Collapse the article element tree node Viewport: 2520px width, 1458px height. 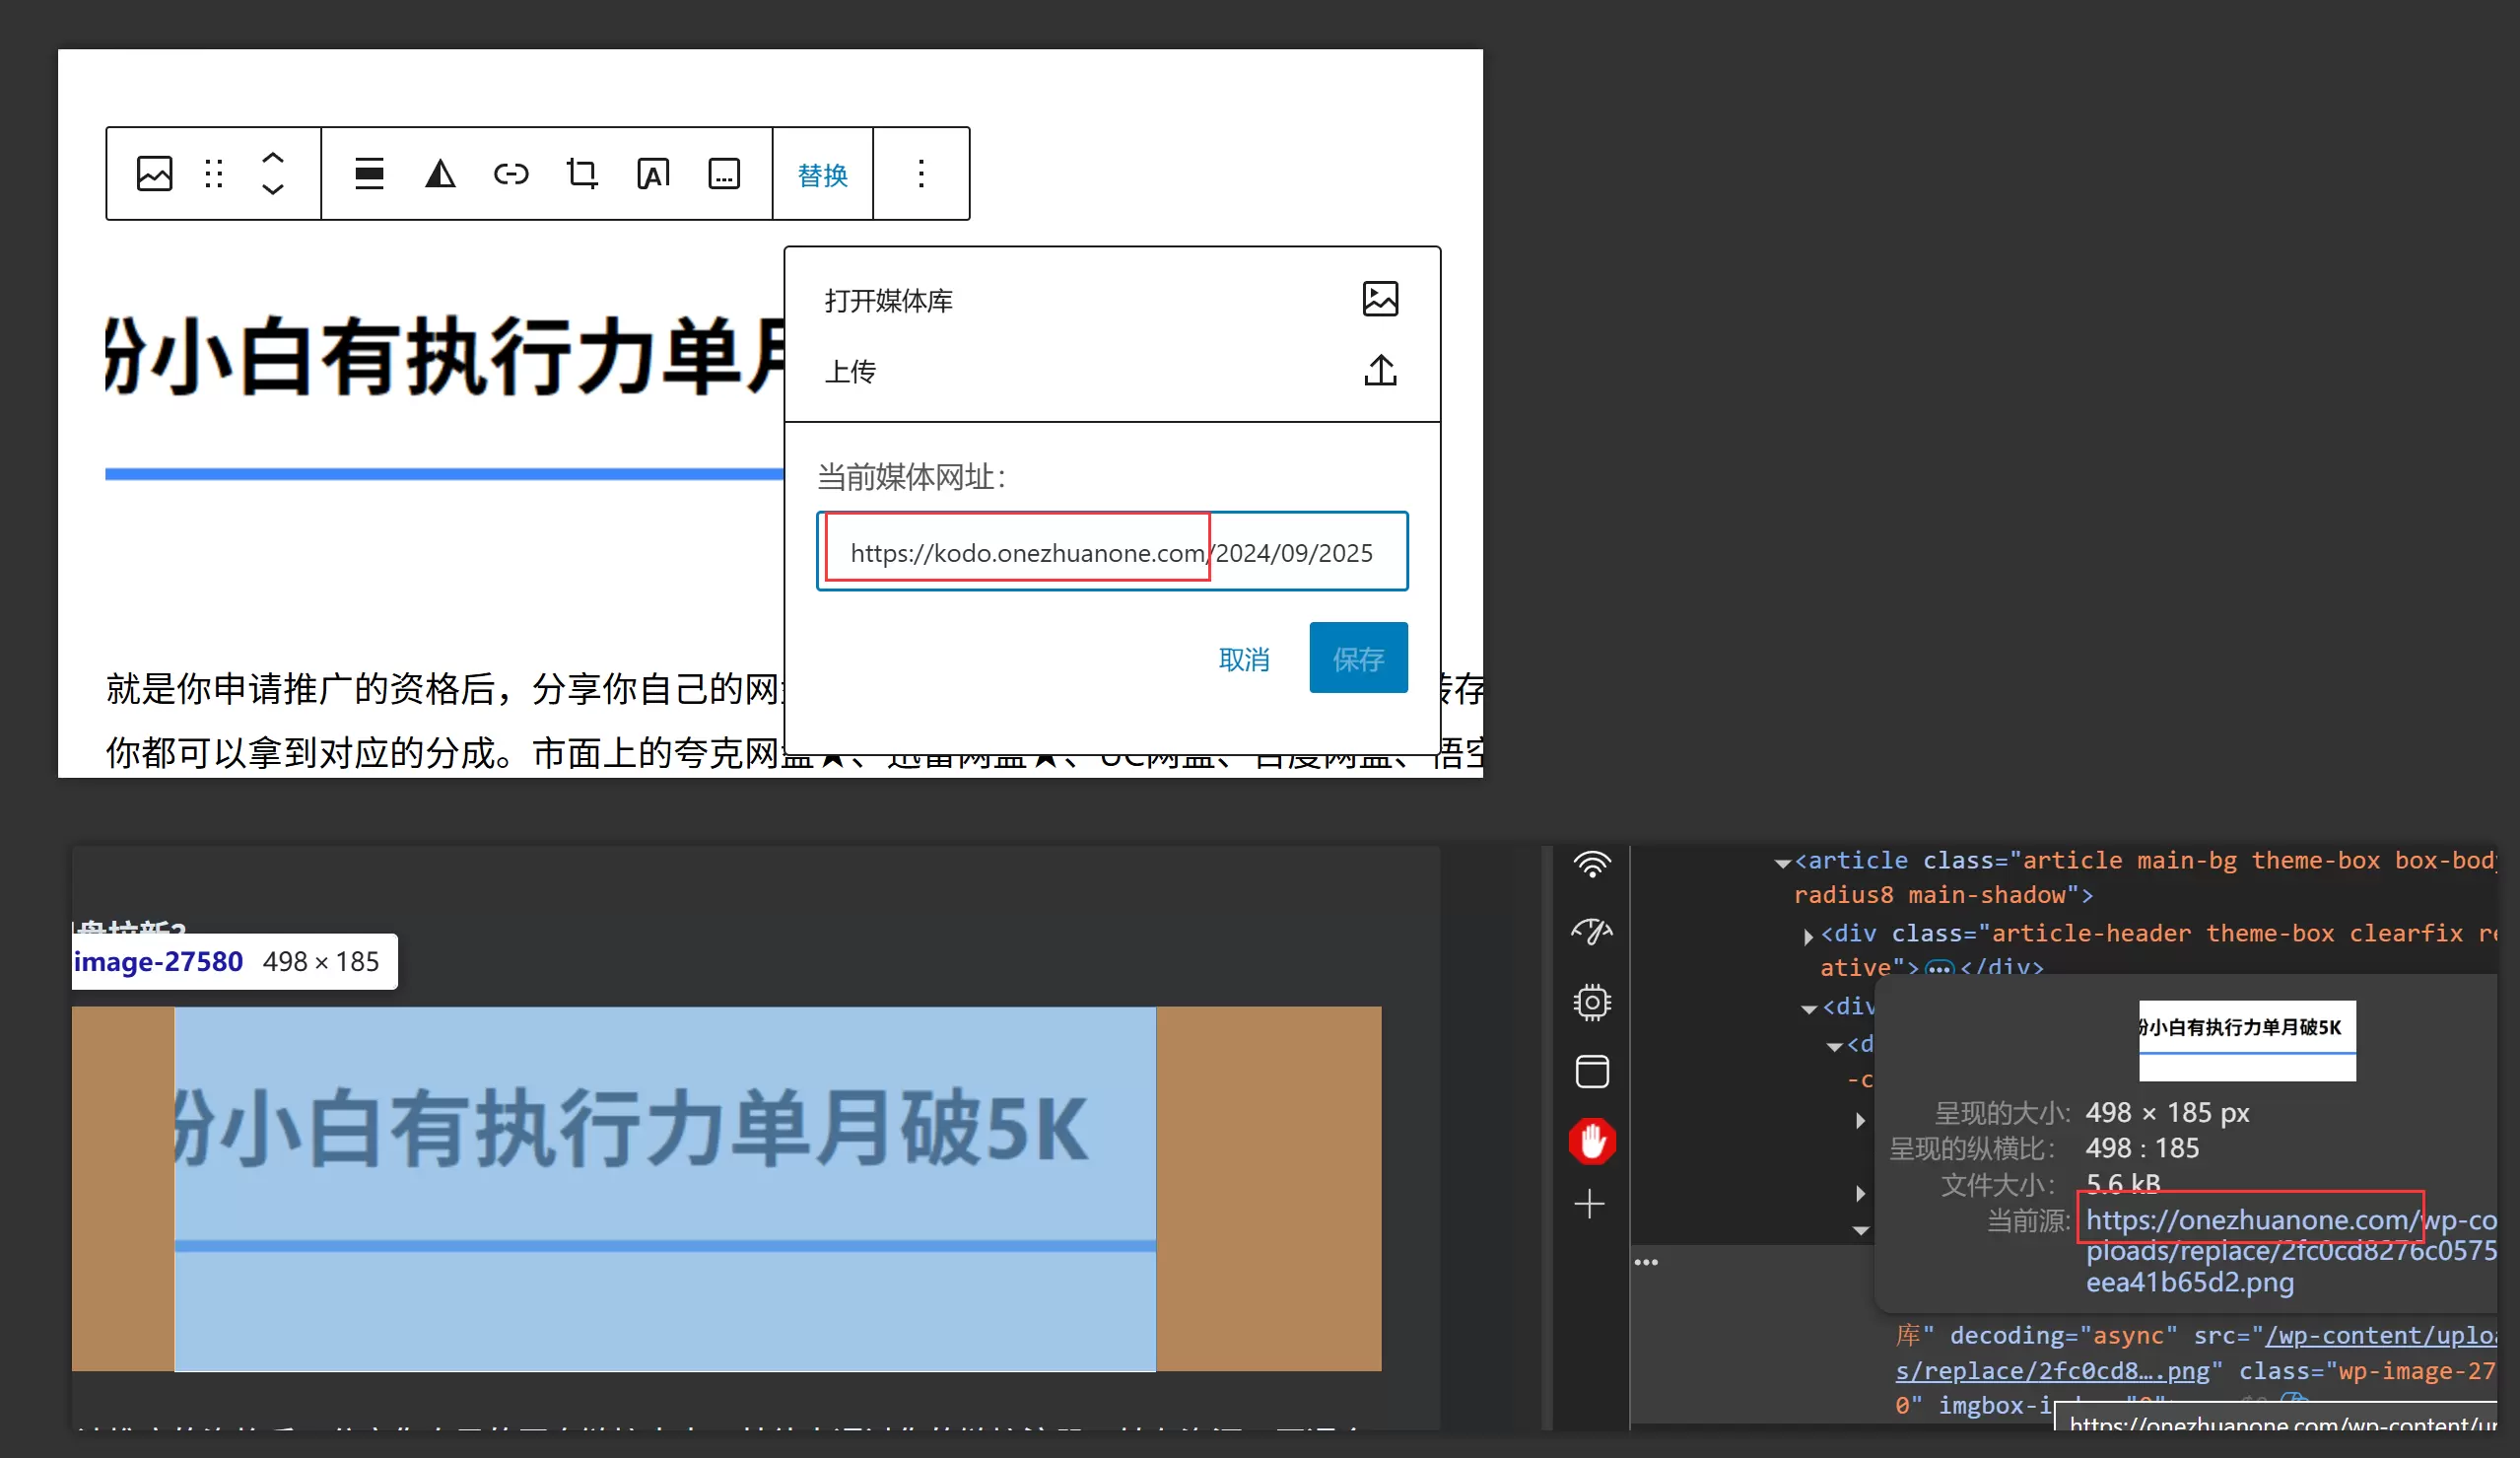(1782, 862)
